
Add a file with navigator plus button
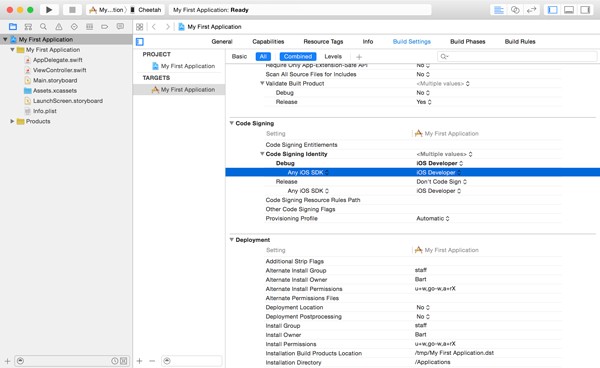pos(7,361)
